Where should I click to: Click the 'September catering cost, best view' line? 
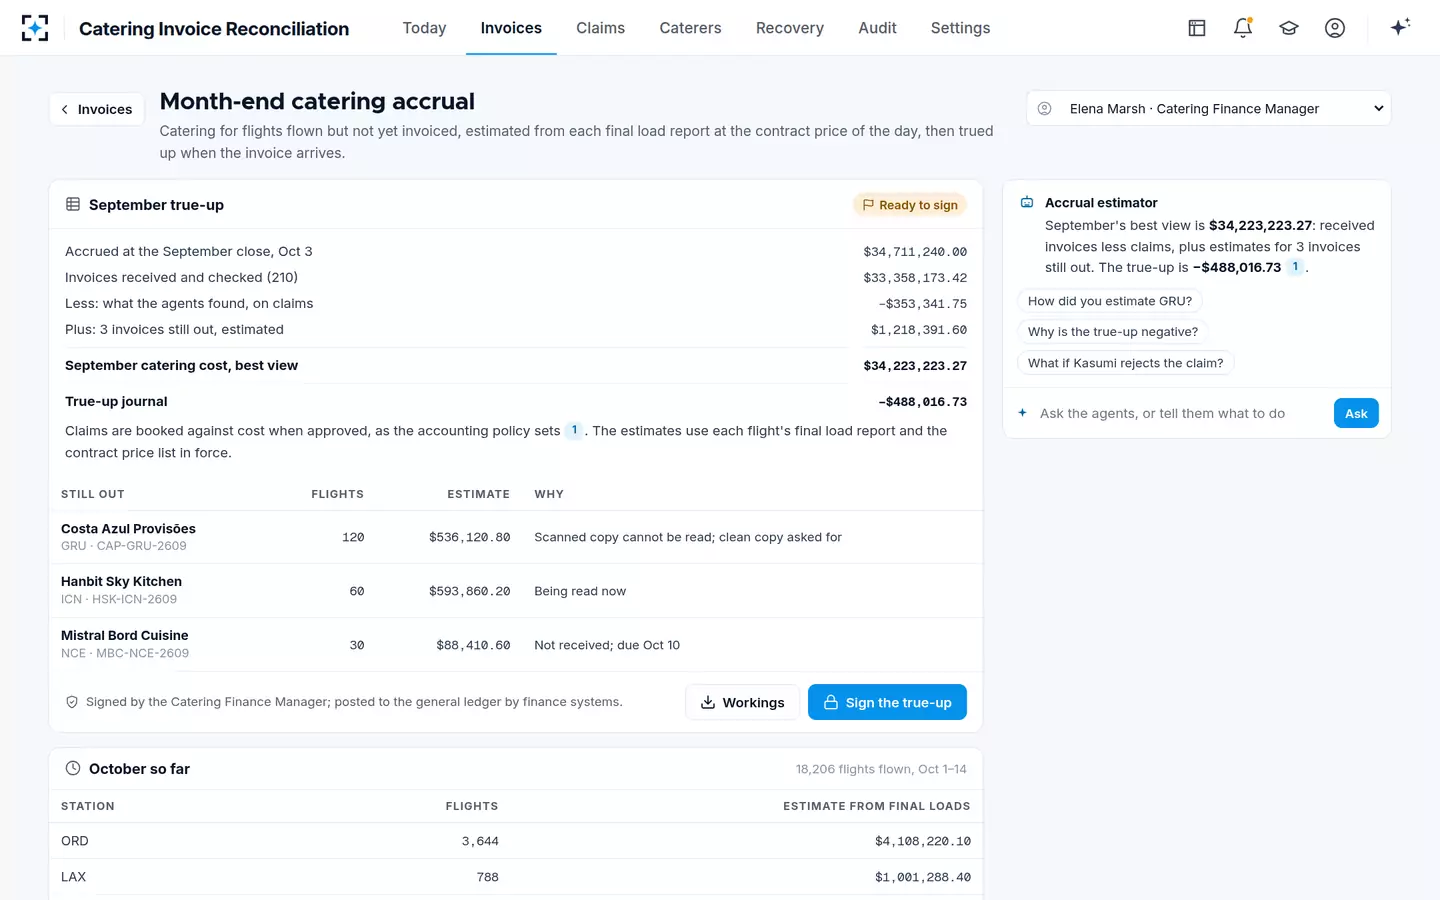516,365
